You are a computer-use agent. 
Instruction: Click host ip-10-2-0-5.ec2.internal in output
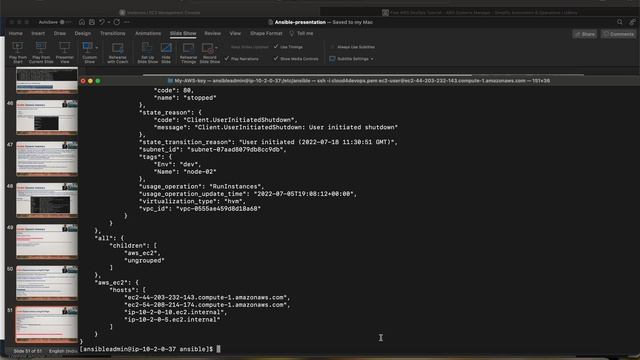pyautogui.click(x=172, y=320)
